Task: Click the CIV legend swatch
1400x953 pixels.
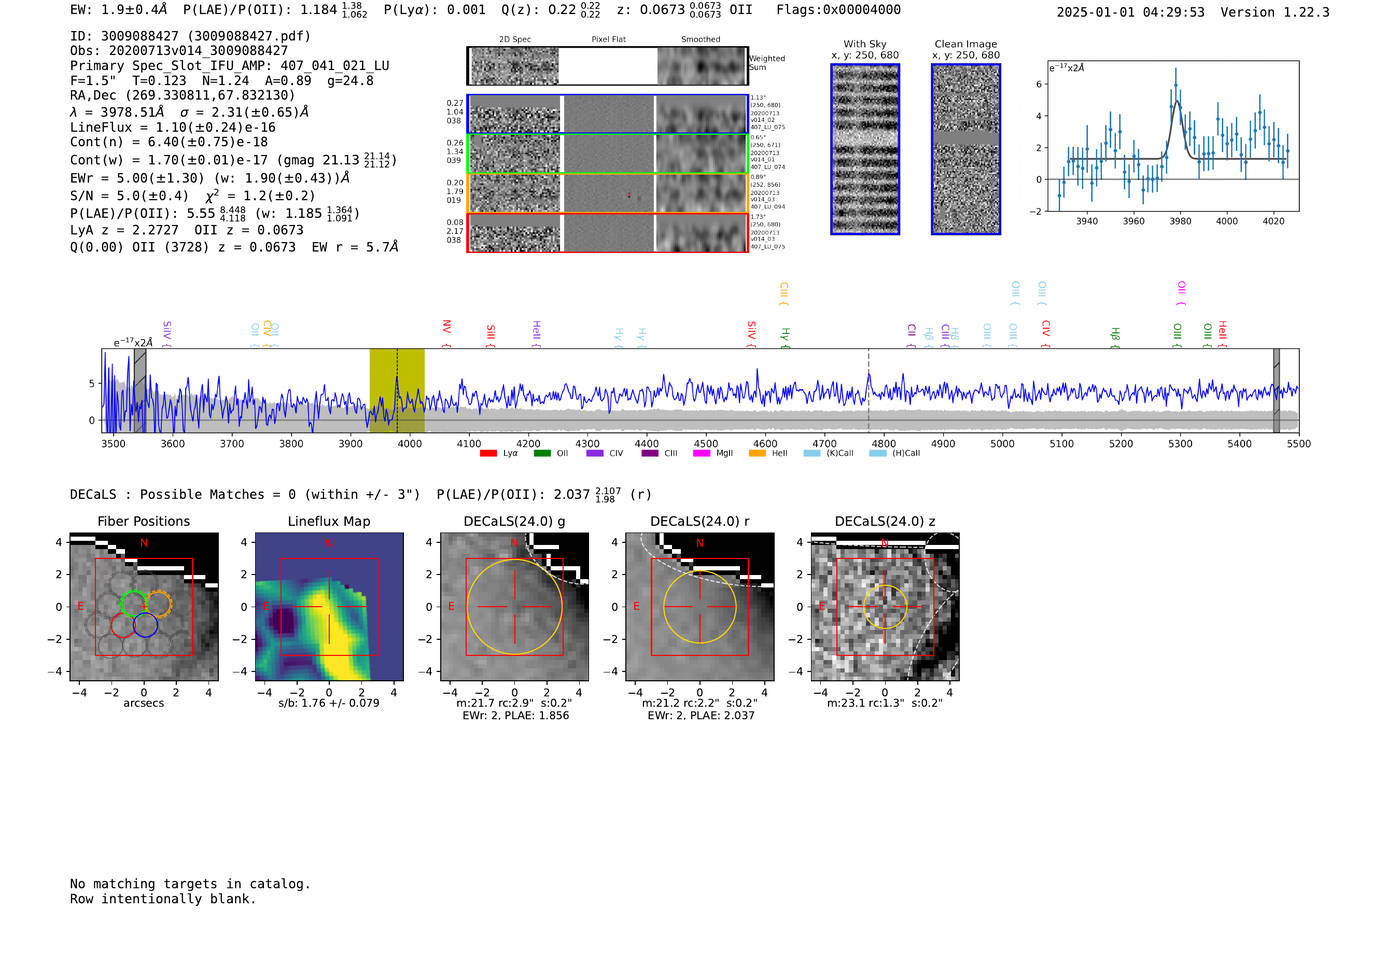Action: [595, 453]
